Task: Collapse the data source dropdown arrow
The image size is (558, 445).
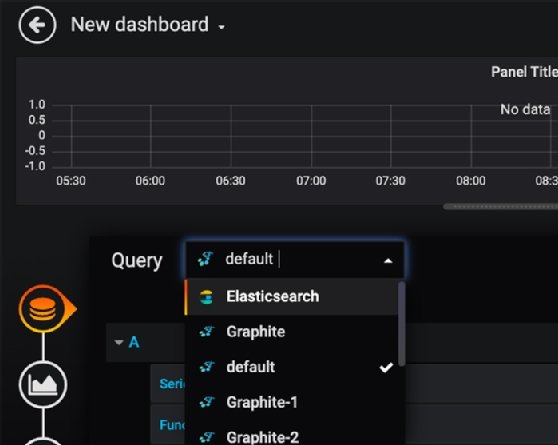Action: [388, 261]
